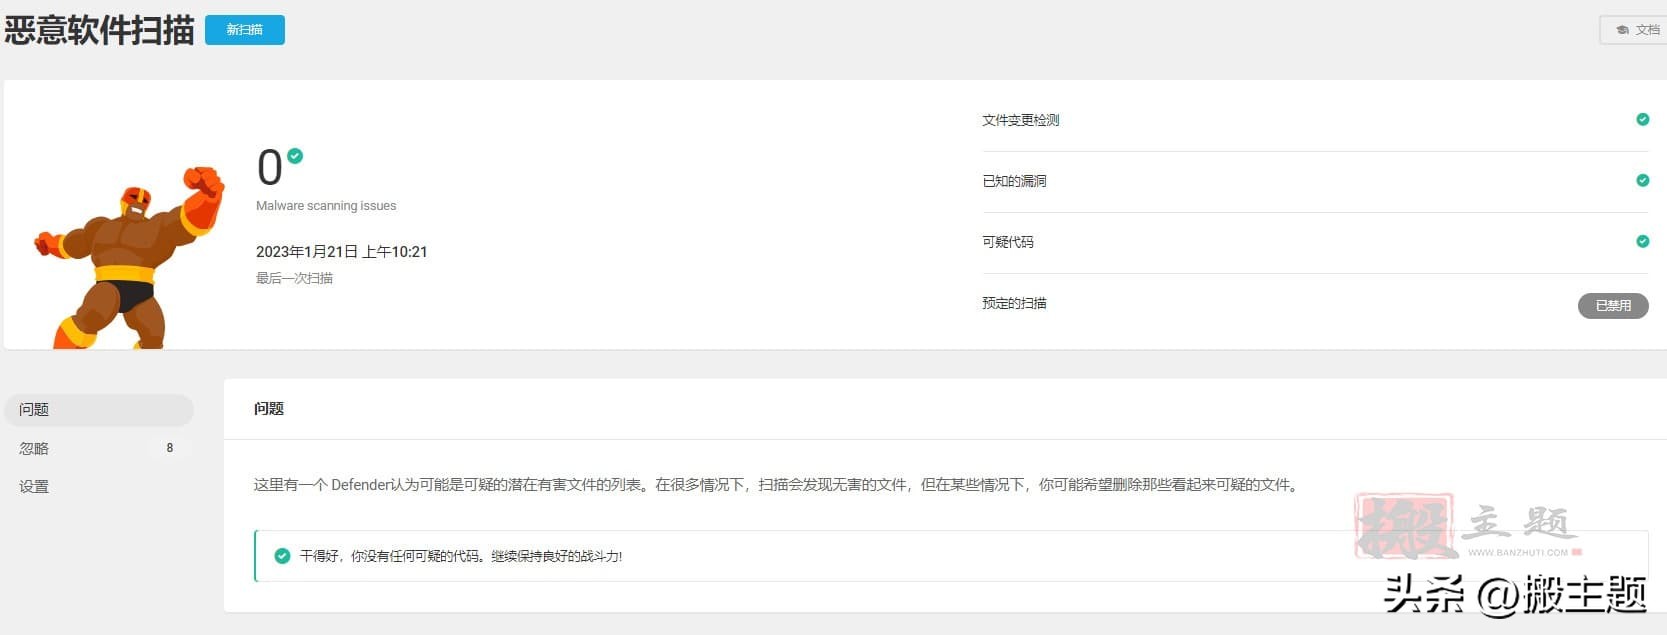Select the 问题 sidebar tab

click(98, 410)
